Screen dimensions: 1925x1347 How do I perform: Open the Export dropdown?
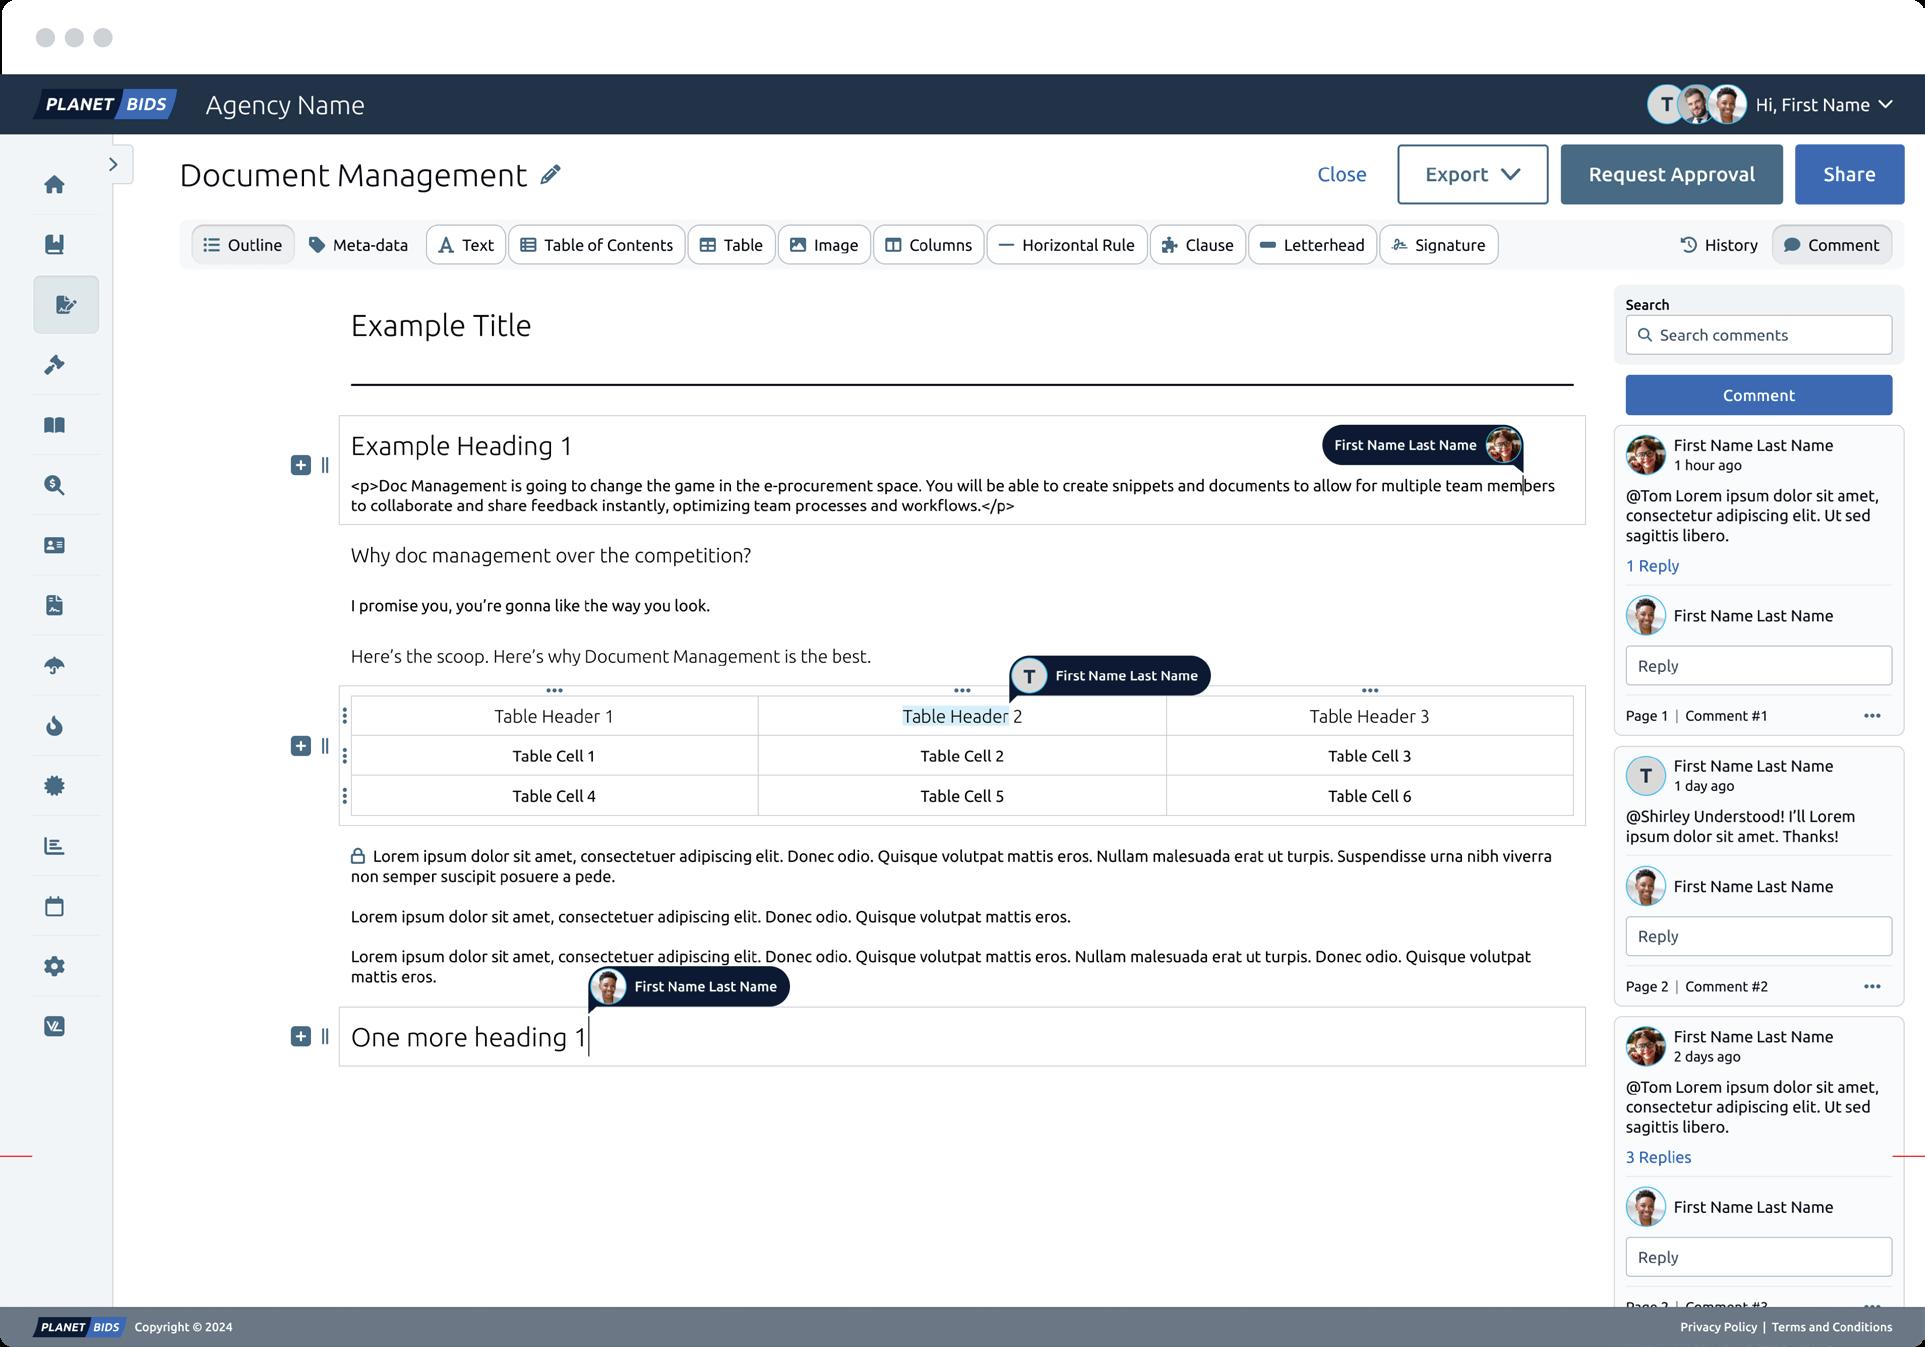(x=1472, y=175)
